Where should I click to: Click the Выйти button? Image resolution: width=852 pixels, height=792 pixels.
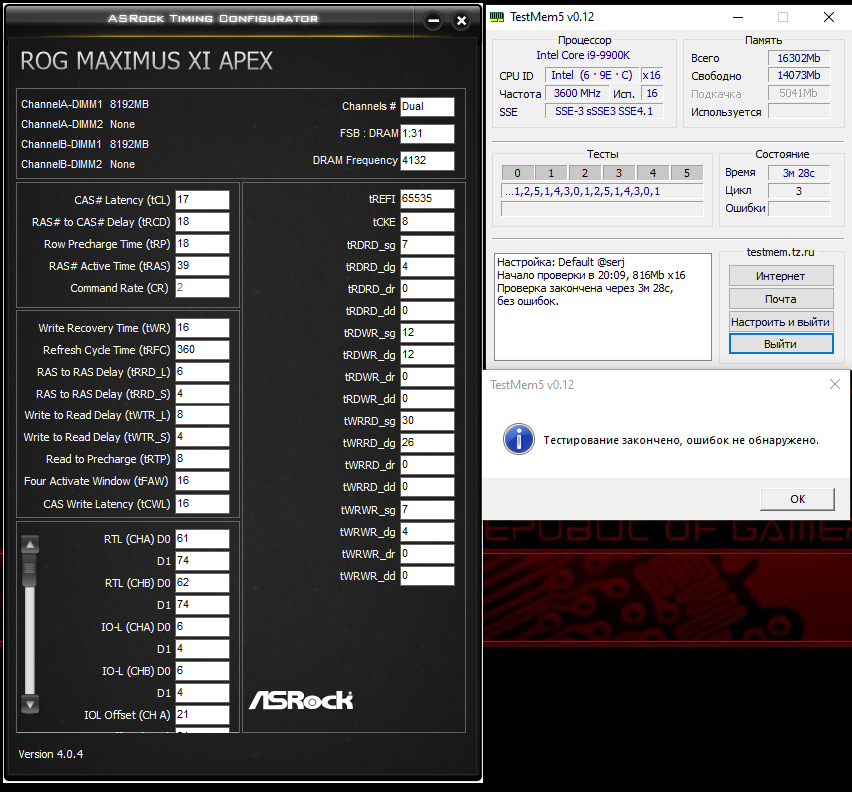[x=780, y=344]
